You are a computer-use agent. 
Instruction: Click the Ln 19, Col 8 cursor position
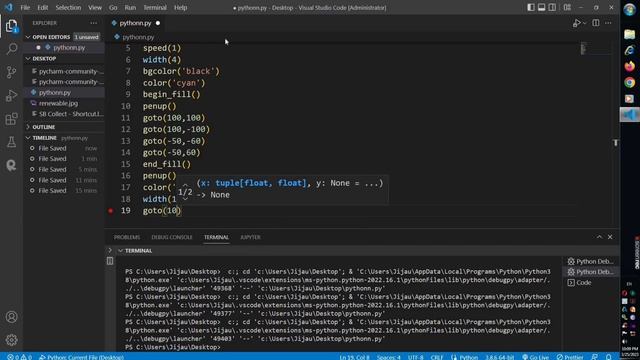pos(354,357)
